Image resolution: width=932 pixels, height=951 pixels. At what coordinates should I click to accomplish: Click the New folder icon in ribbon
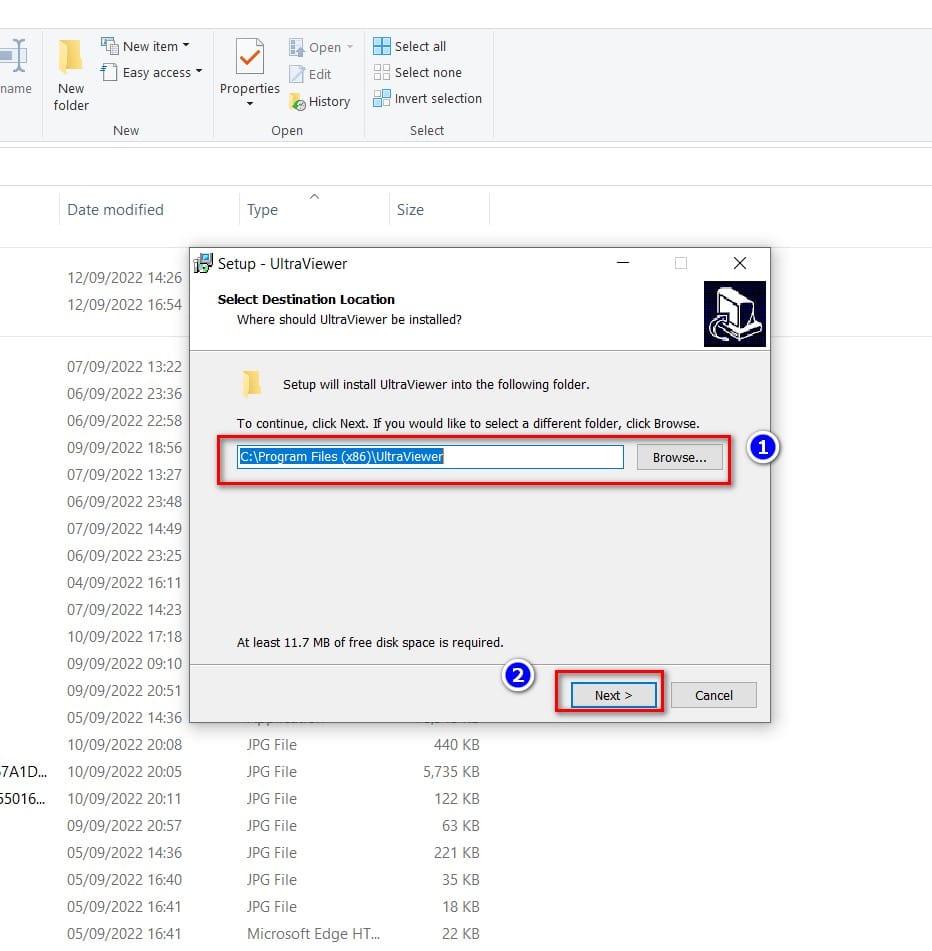click(x=70, y=56)
